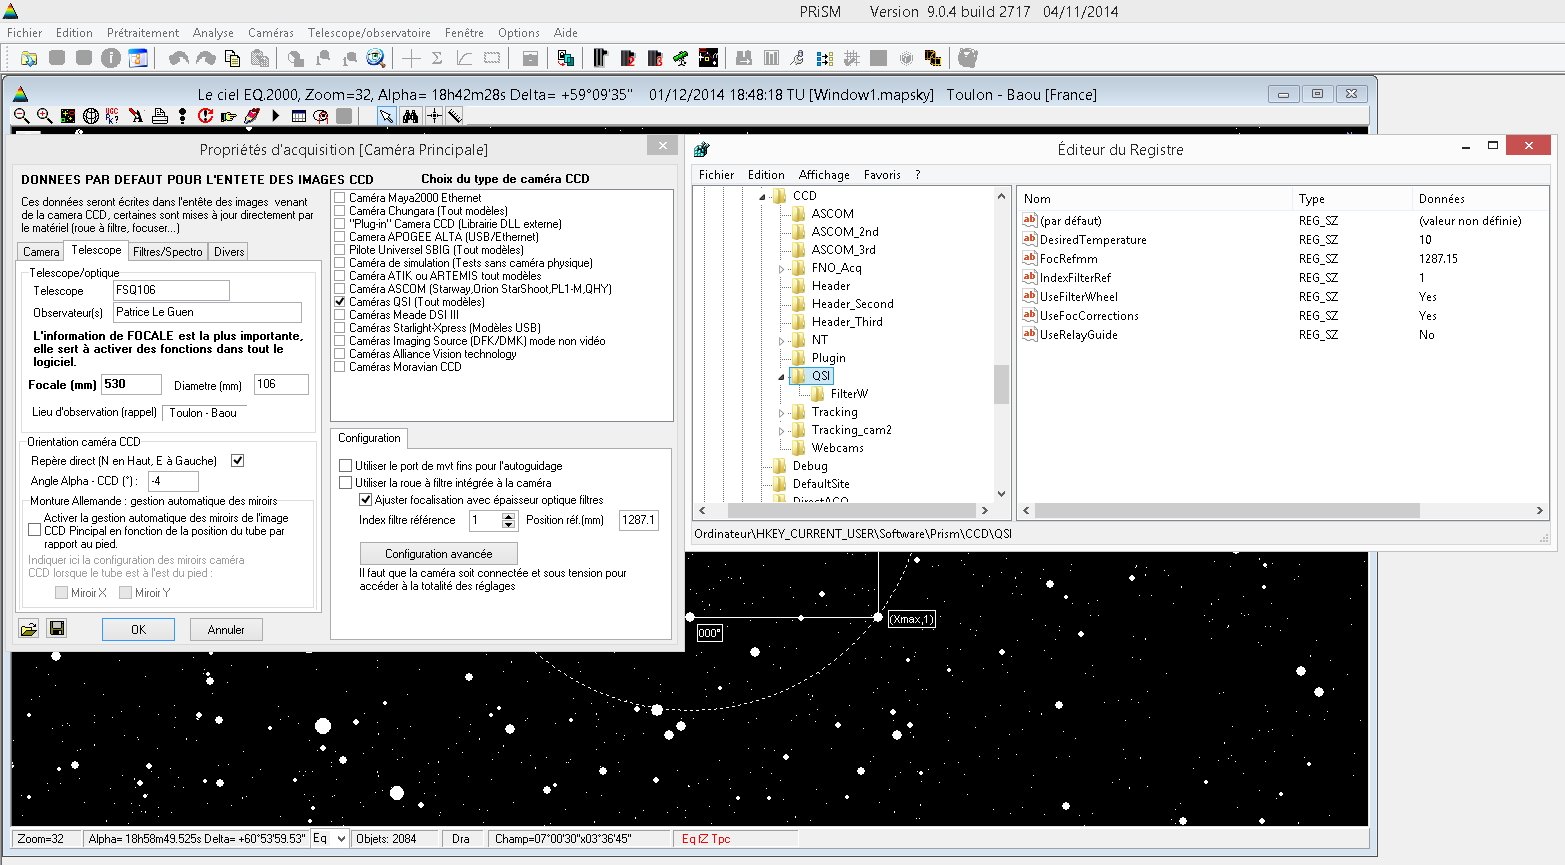Click the printer icon in sky toolbar

pos(159,116)
